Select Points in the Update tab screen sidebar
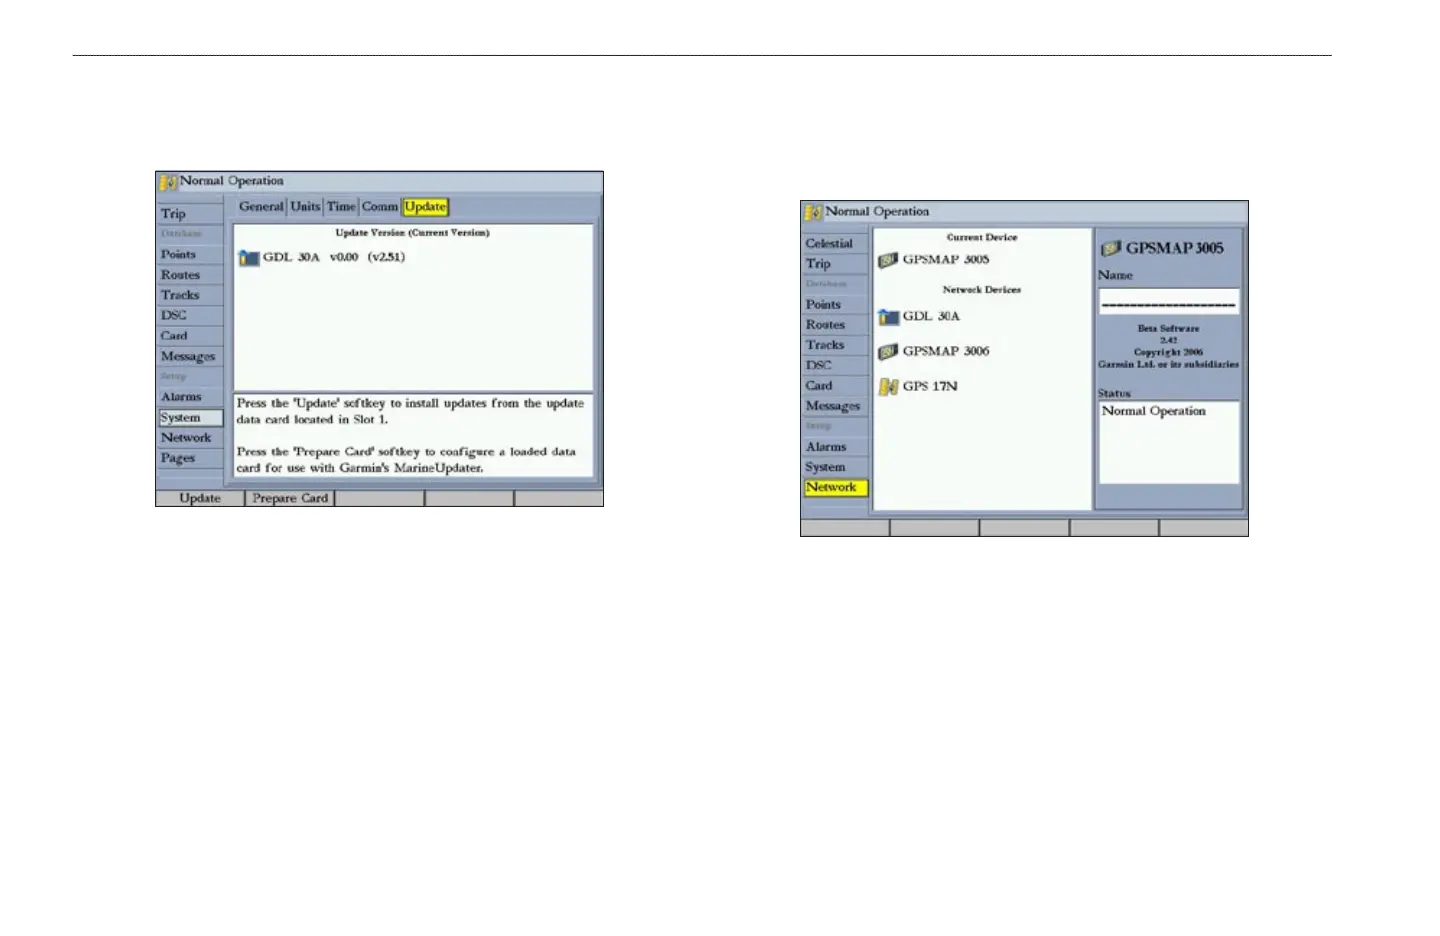Screen dimensions: 1440x936 pos(190,255)
